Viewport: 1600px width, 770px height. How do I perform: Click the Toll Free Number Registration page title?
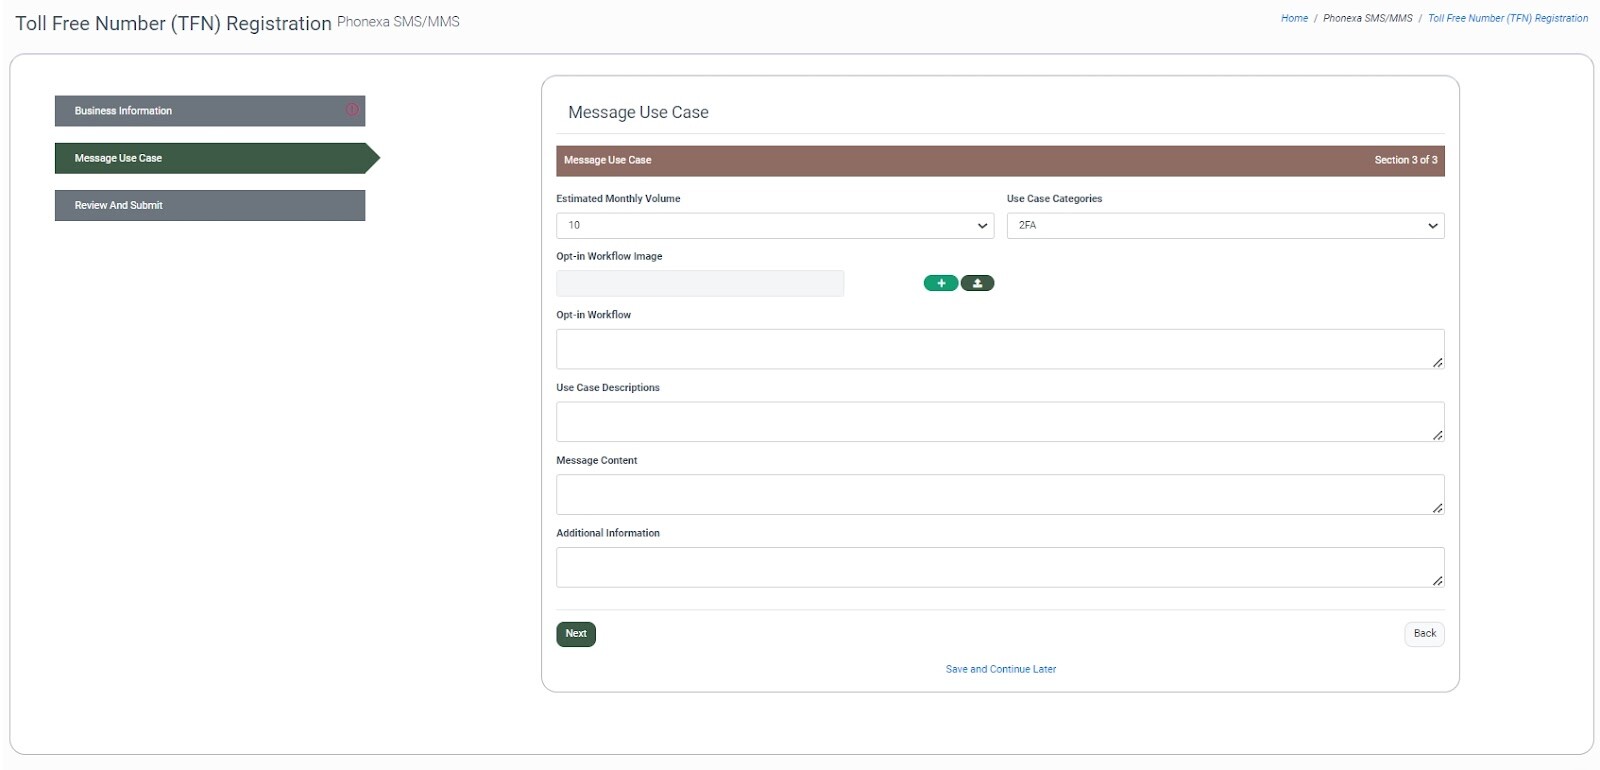point(173,23)
